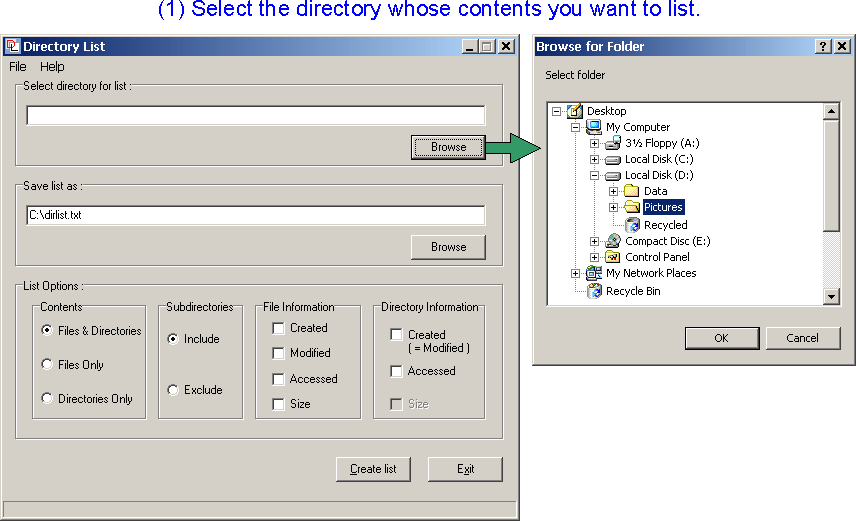Click the Save list as field with C:\dirlist.txt
Viewport: 856px width, 521px height.
point(255,215)
